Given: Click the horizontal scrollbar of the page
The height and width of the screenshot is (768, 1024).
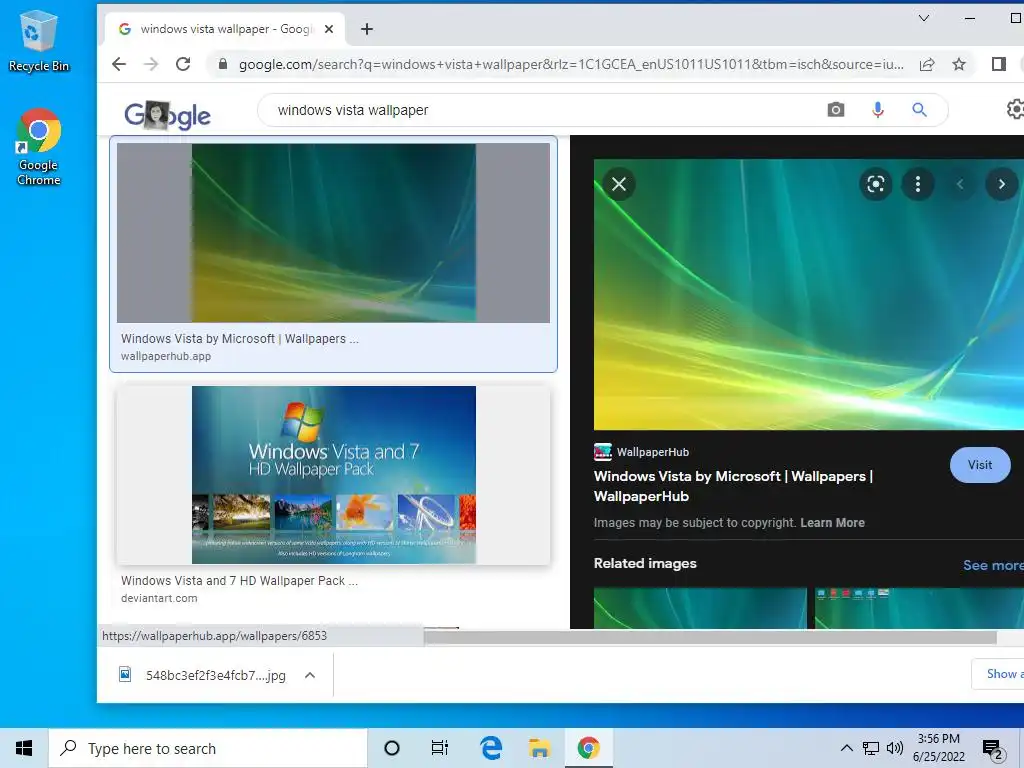Looking at the screenshot, I should pos(711,638).
